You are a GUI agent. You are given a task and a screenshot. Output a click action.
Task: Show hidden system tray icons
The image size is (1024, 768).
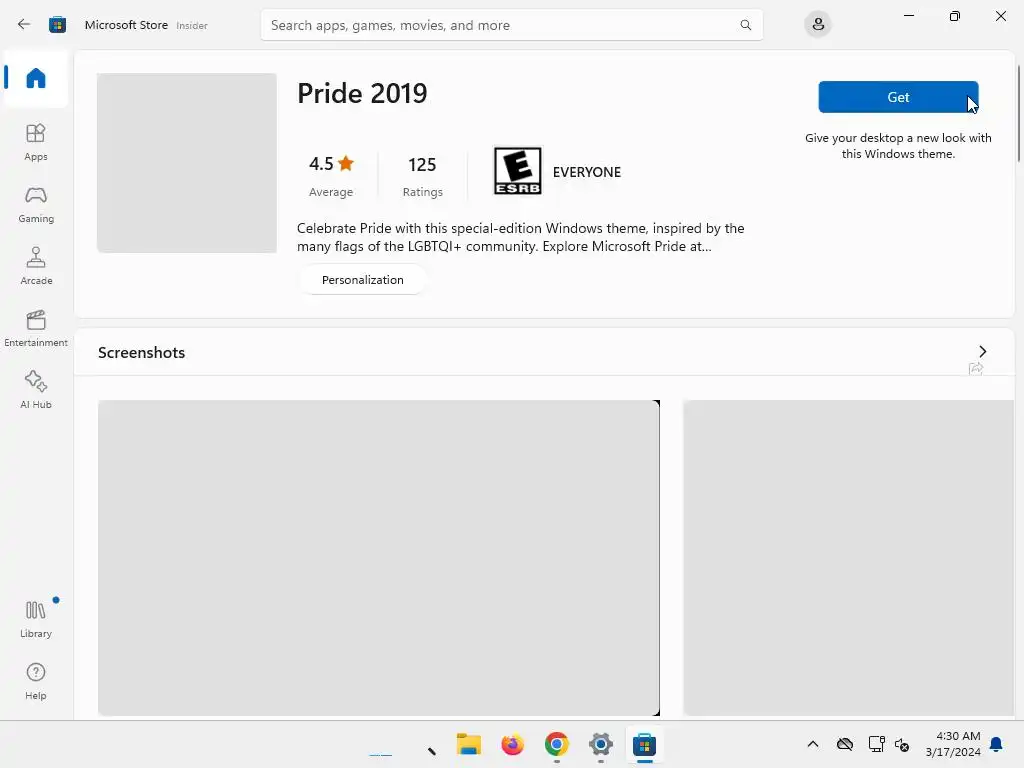(813, 744)
